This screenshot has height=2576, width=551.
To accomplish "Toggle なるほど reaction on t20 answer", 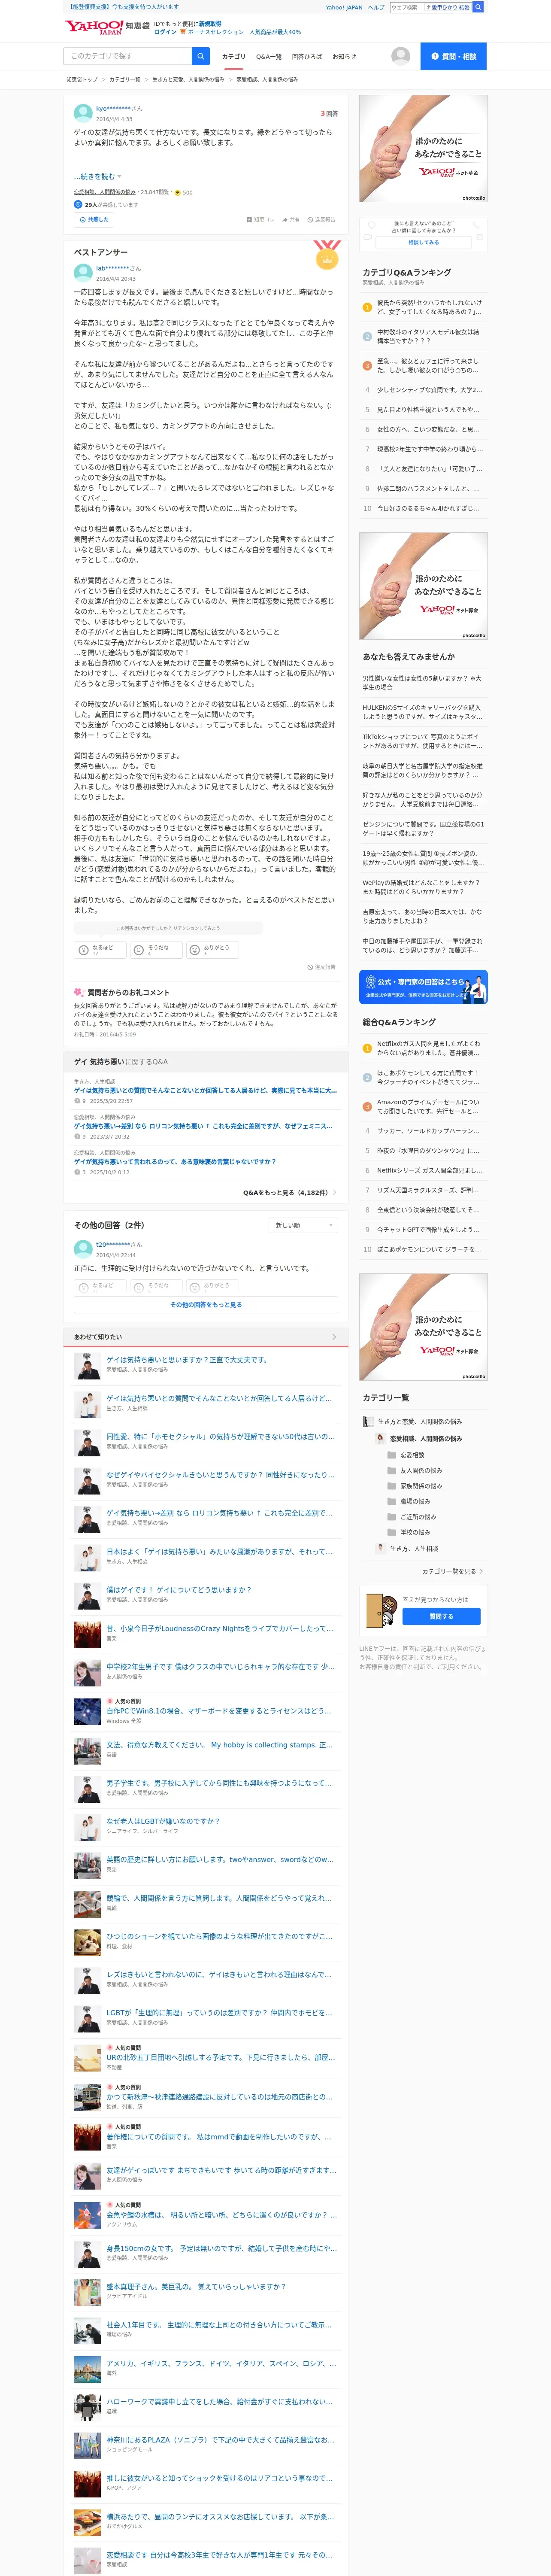I will [99, 1287].
